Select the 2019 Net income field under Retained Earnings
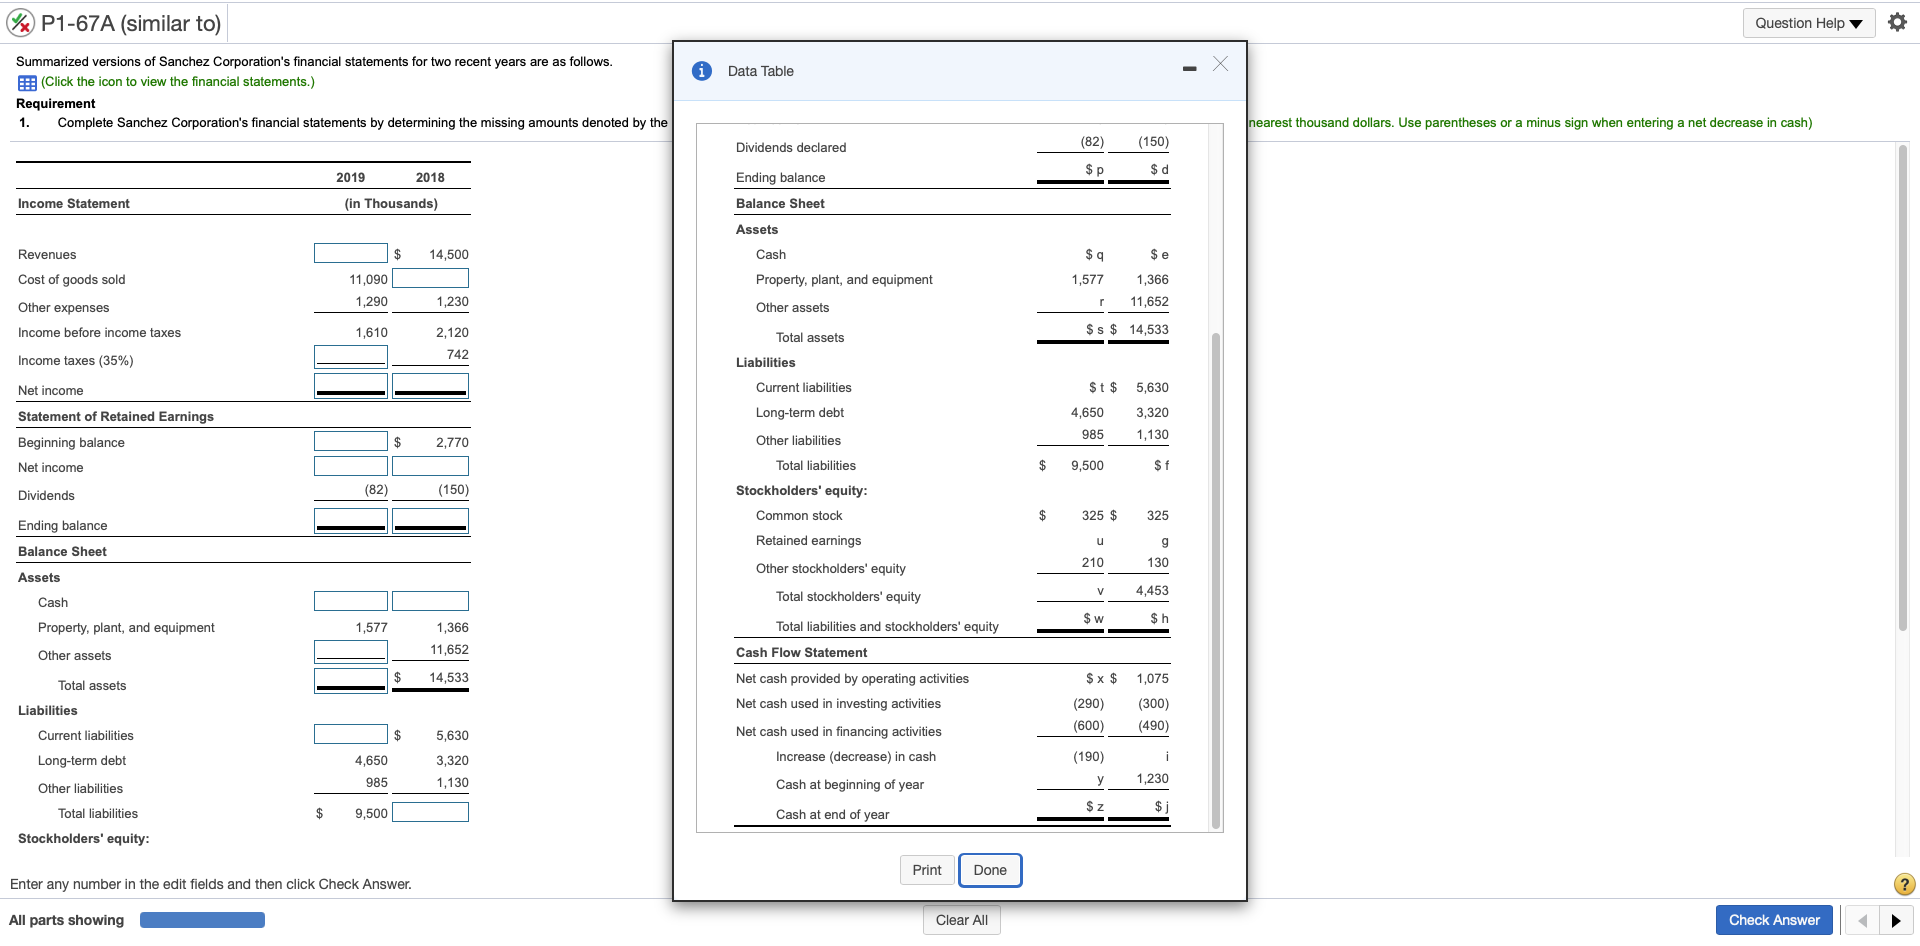This screenshot has width=1920, height=946. pyautogui.click(x=351, y=466)
